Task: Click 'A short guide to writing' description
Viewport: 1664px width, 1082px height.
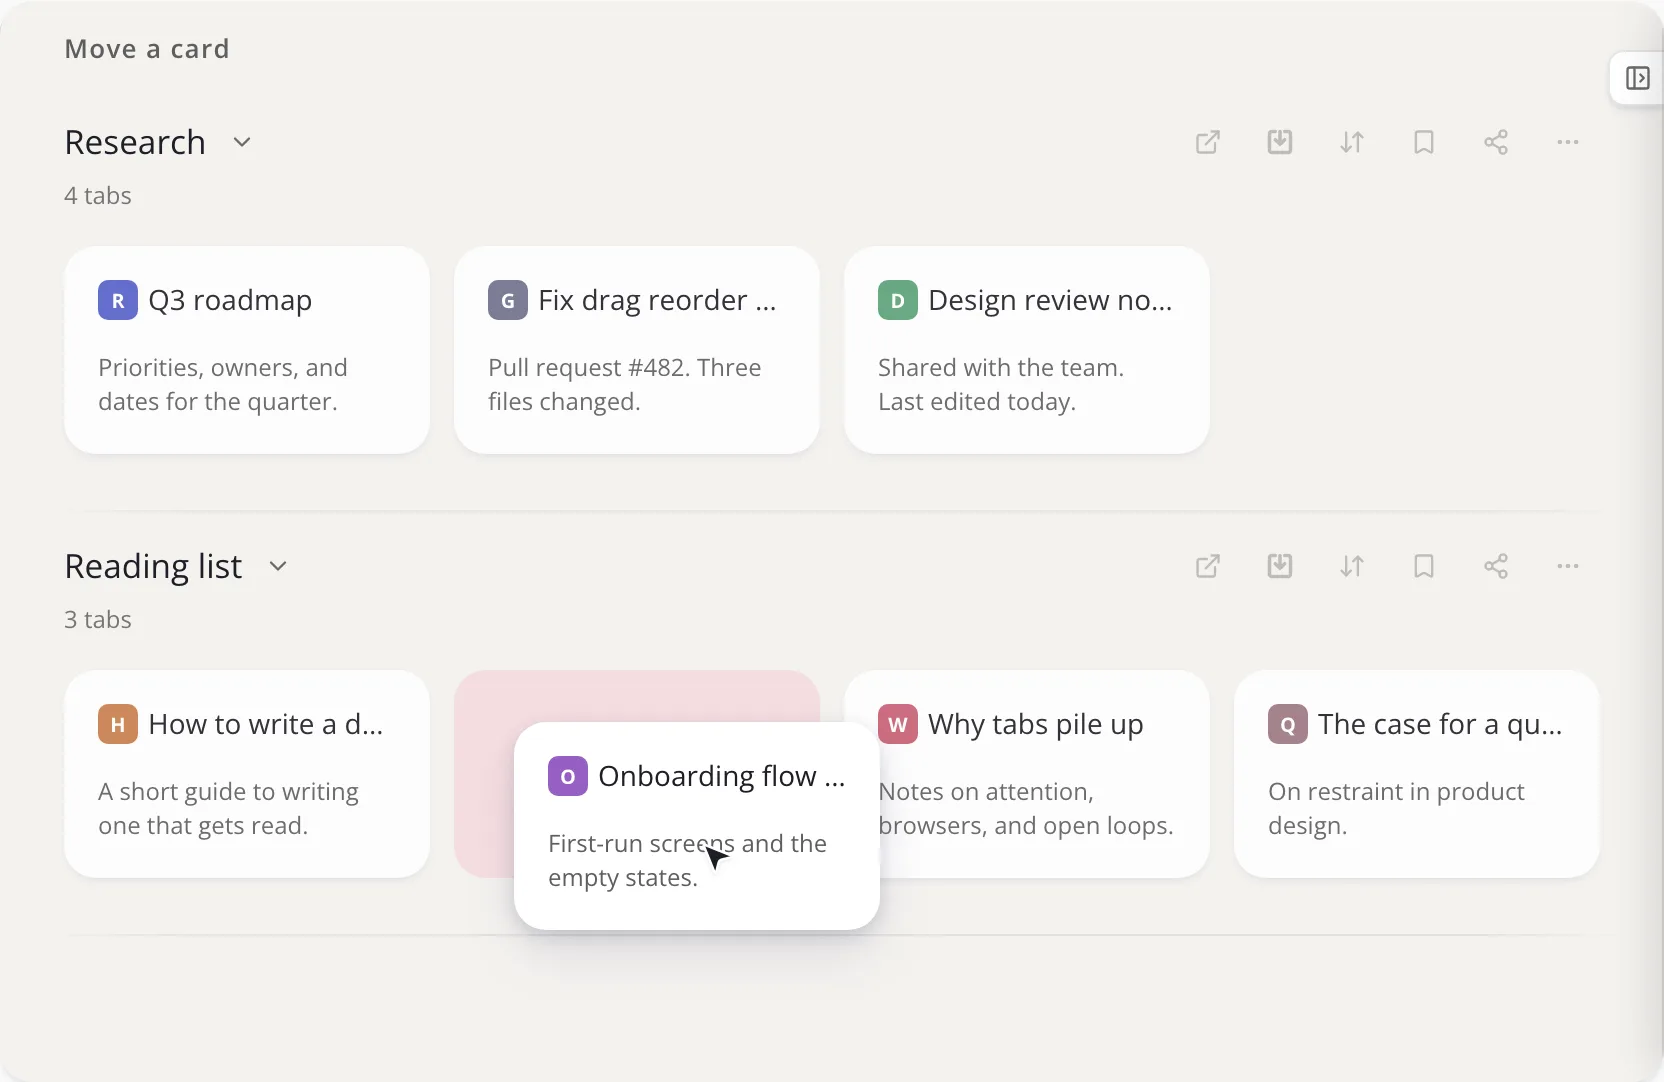Action: coord(228,808)
